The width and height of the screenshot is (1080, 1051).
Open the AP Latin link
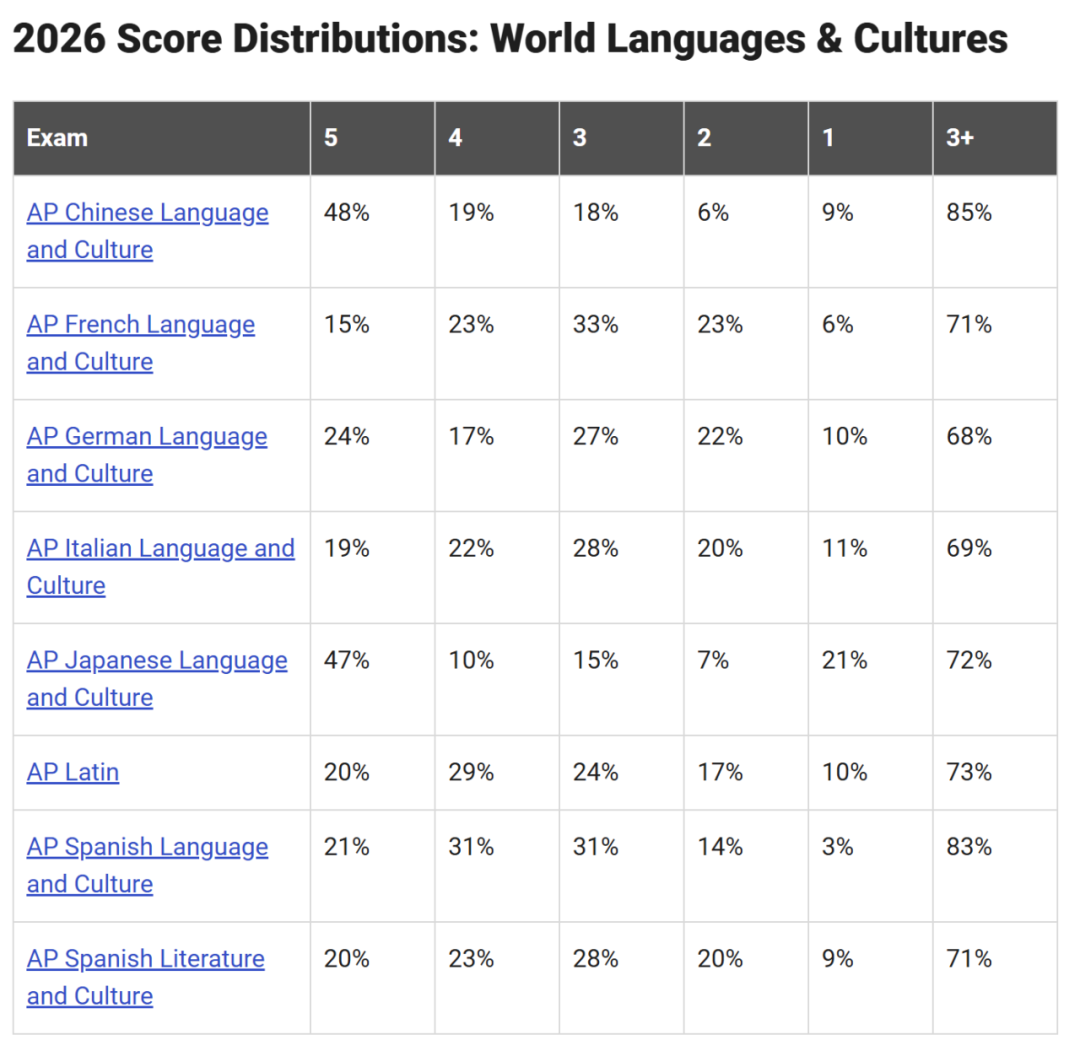coord(73,772)
